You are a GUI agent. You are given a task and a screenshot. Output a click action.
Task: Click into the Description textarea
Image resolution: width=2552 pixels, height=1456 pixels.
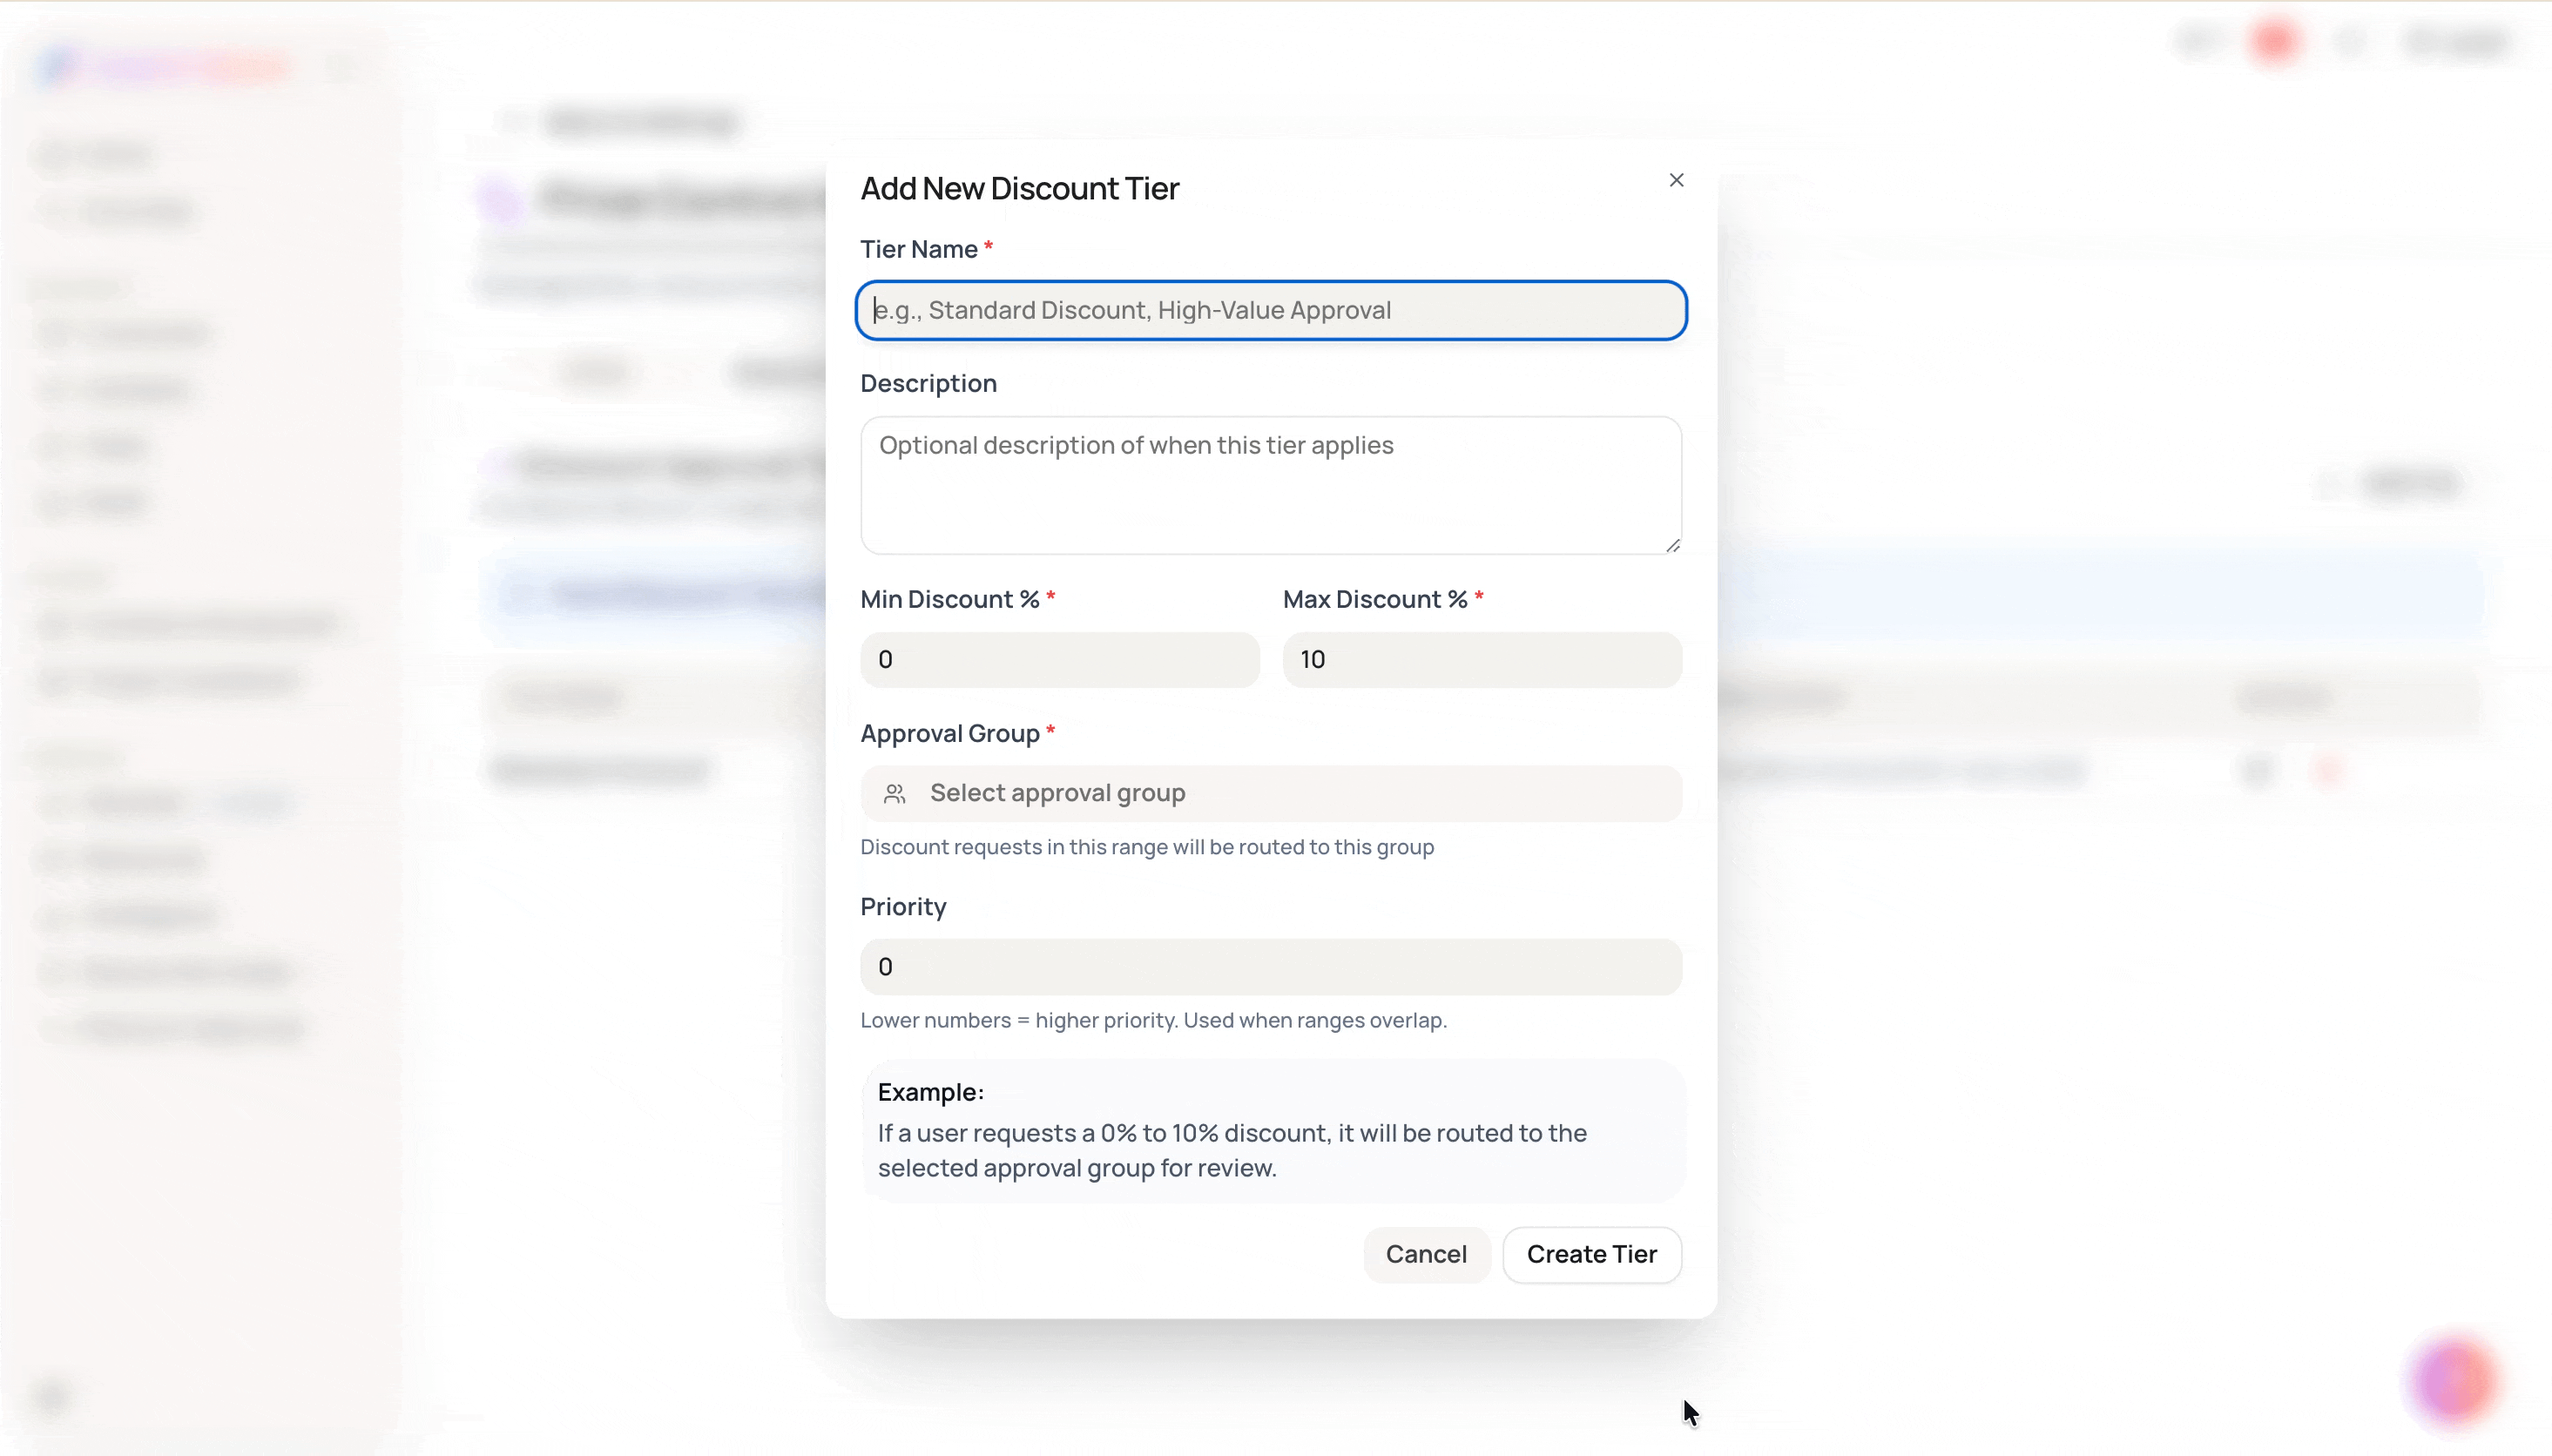pyautogui.click(x=1271, y=485)
